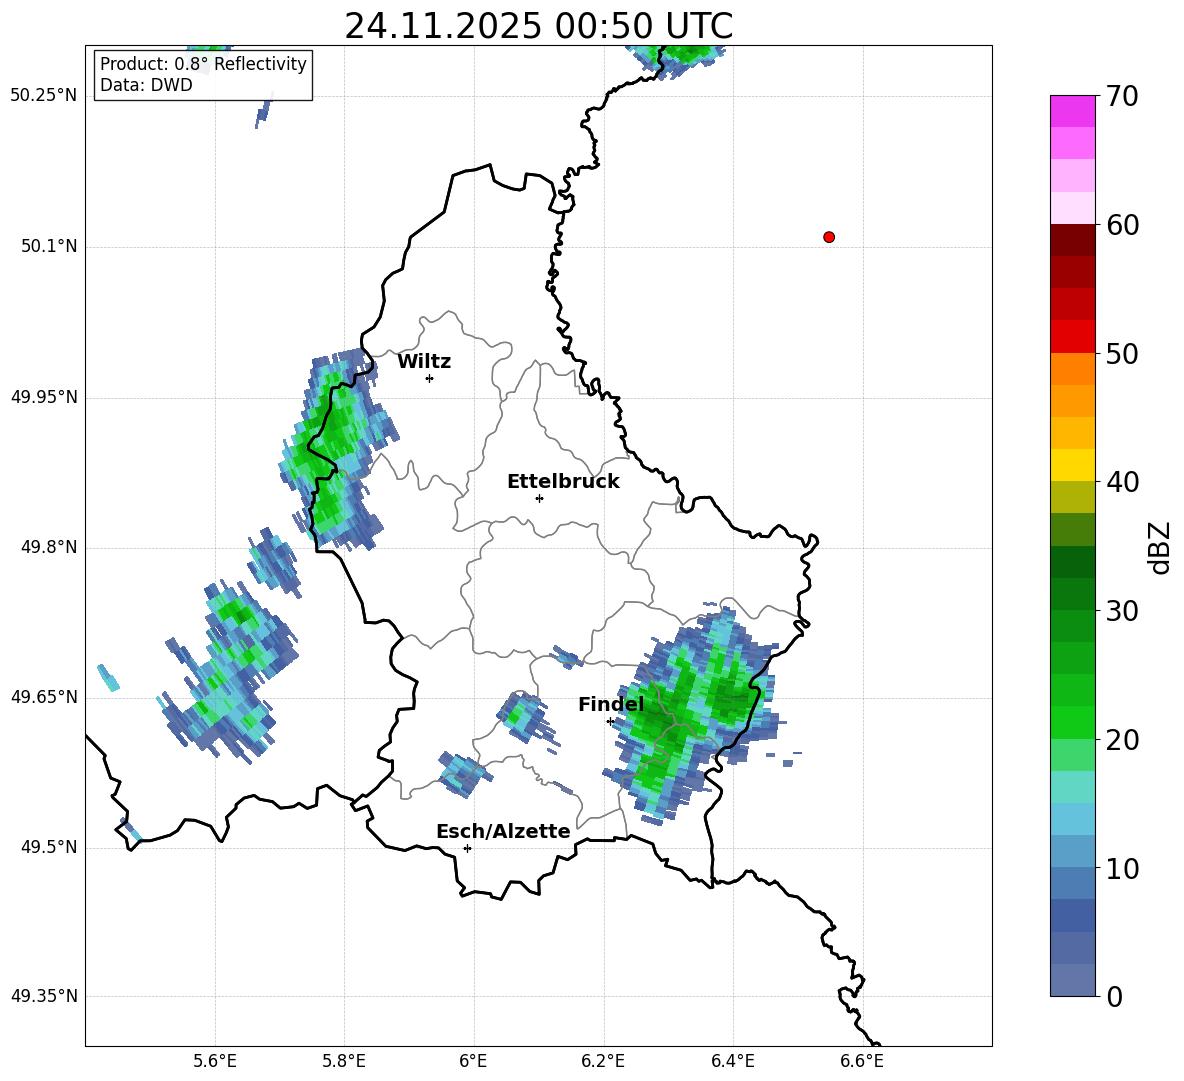Click the 6.4°E longitude label
Image resolution: width=1184 pixels, height=1081 pixels.
click(732, 1061)
